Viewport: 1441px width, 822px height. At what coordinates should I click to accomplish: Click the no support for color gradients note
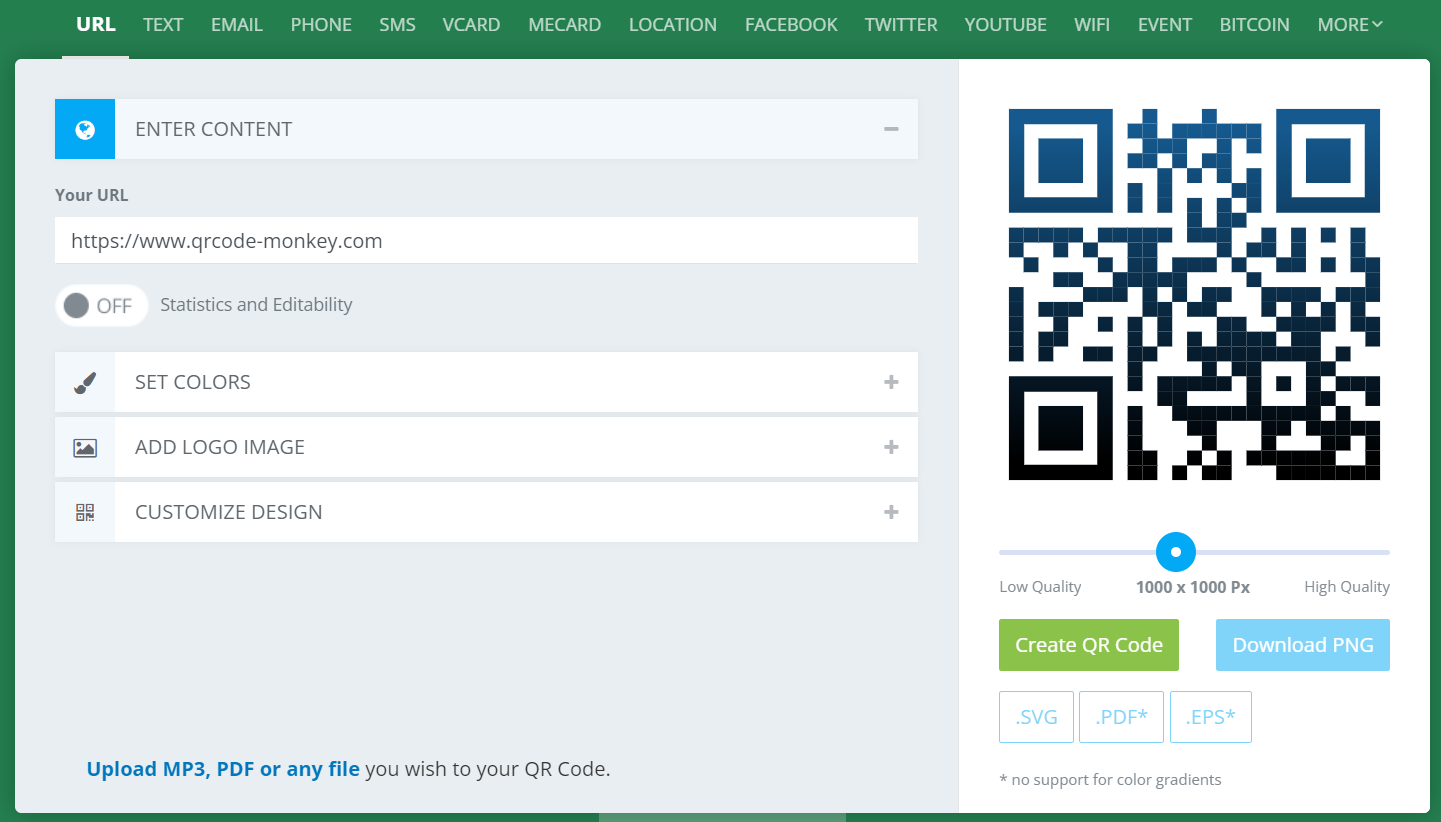coord(1110,779)
